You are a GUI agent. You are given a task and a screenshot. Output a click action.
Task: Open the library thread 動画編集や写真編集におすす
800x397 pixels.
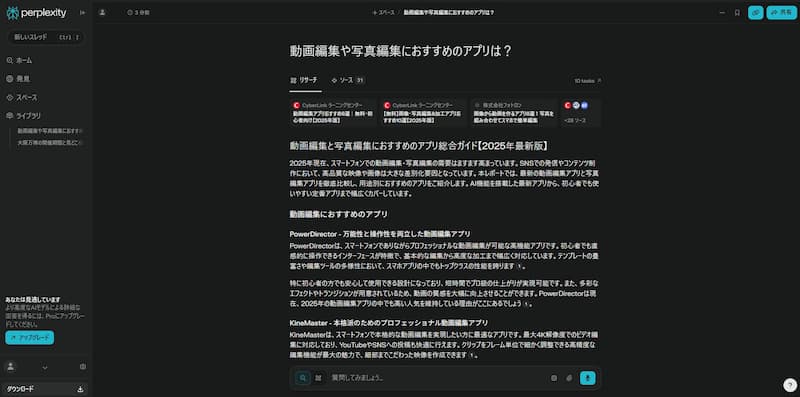coord(50,131)
